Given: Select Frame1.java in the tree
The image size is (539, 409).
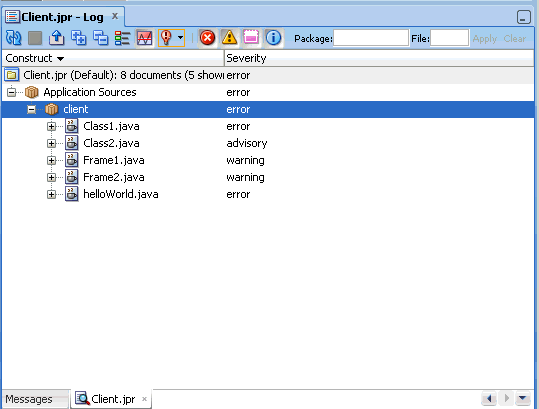Looking at the screenshot, I should (113, 161).
